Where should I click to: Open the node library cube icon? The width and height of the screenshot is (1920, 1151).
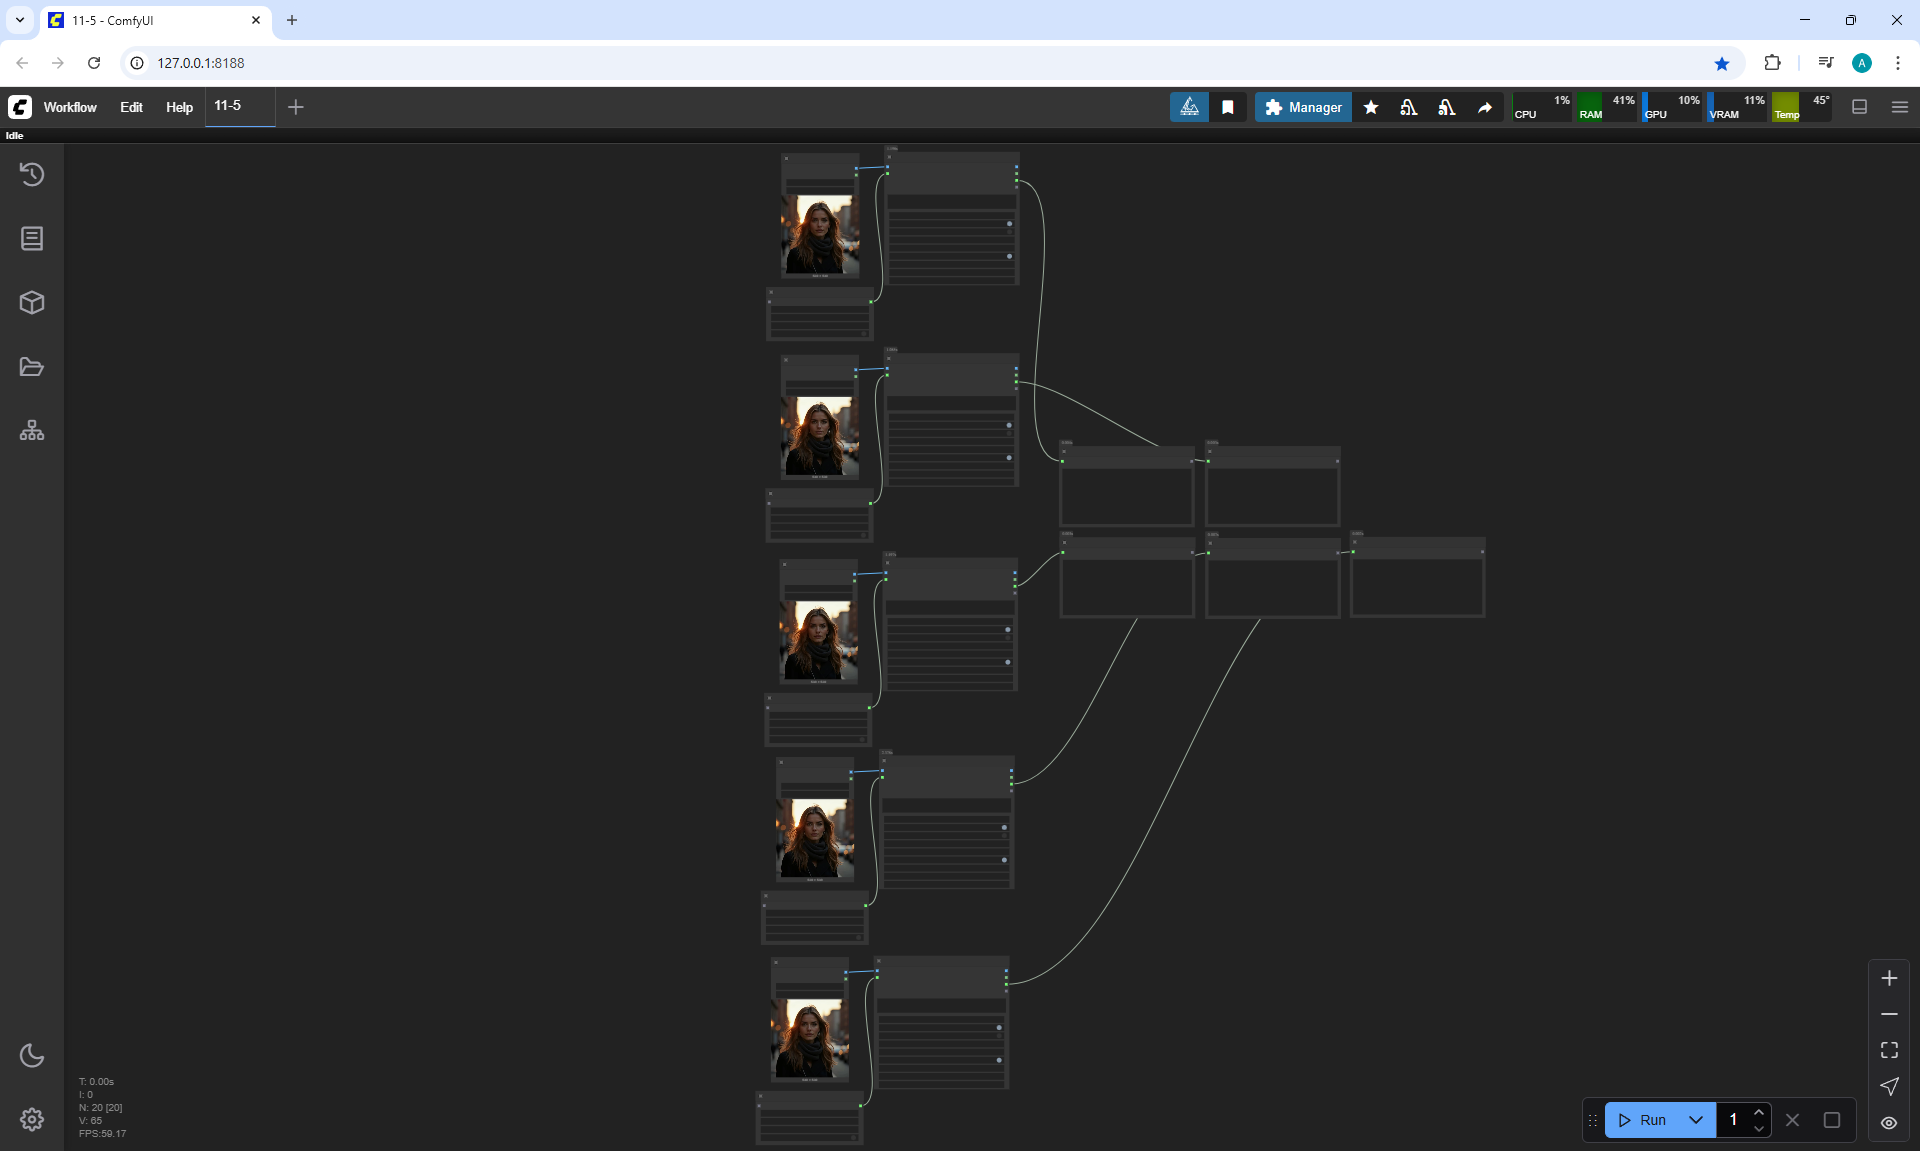[x=32, y=303]
